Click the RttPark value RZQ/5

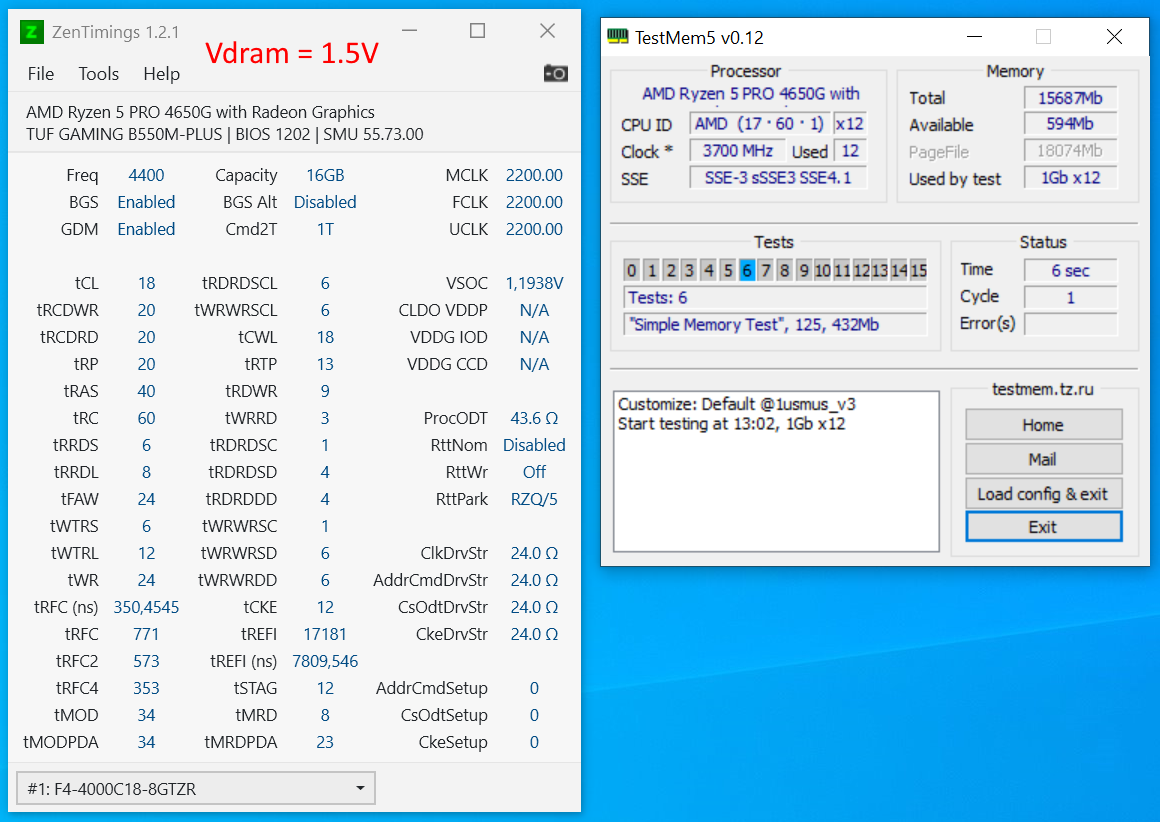[534, 499]
